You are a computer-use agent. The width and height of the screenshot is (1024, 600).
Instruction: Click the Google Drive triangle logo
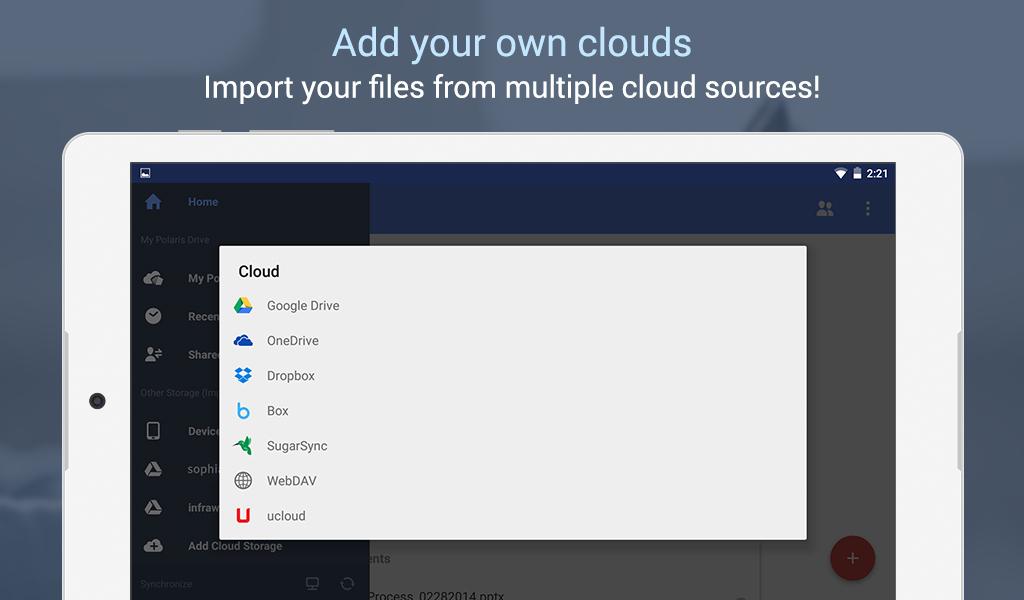243,306
